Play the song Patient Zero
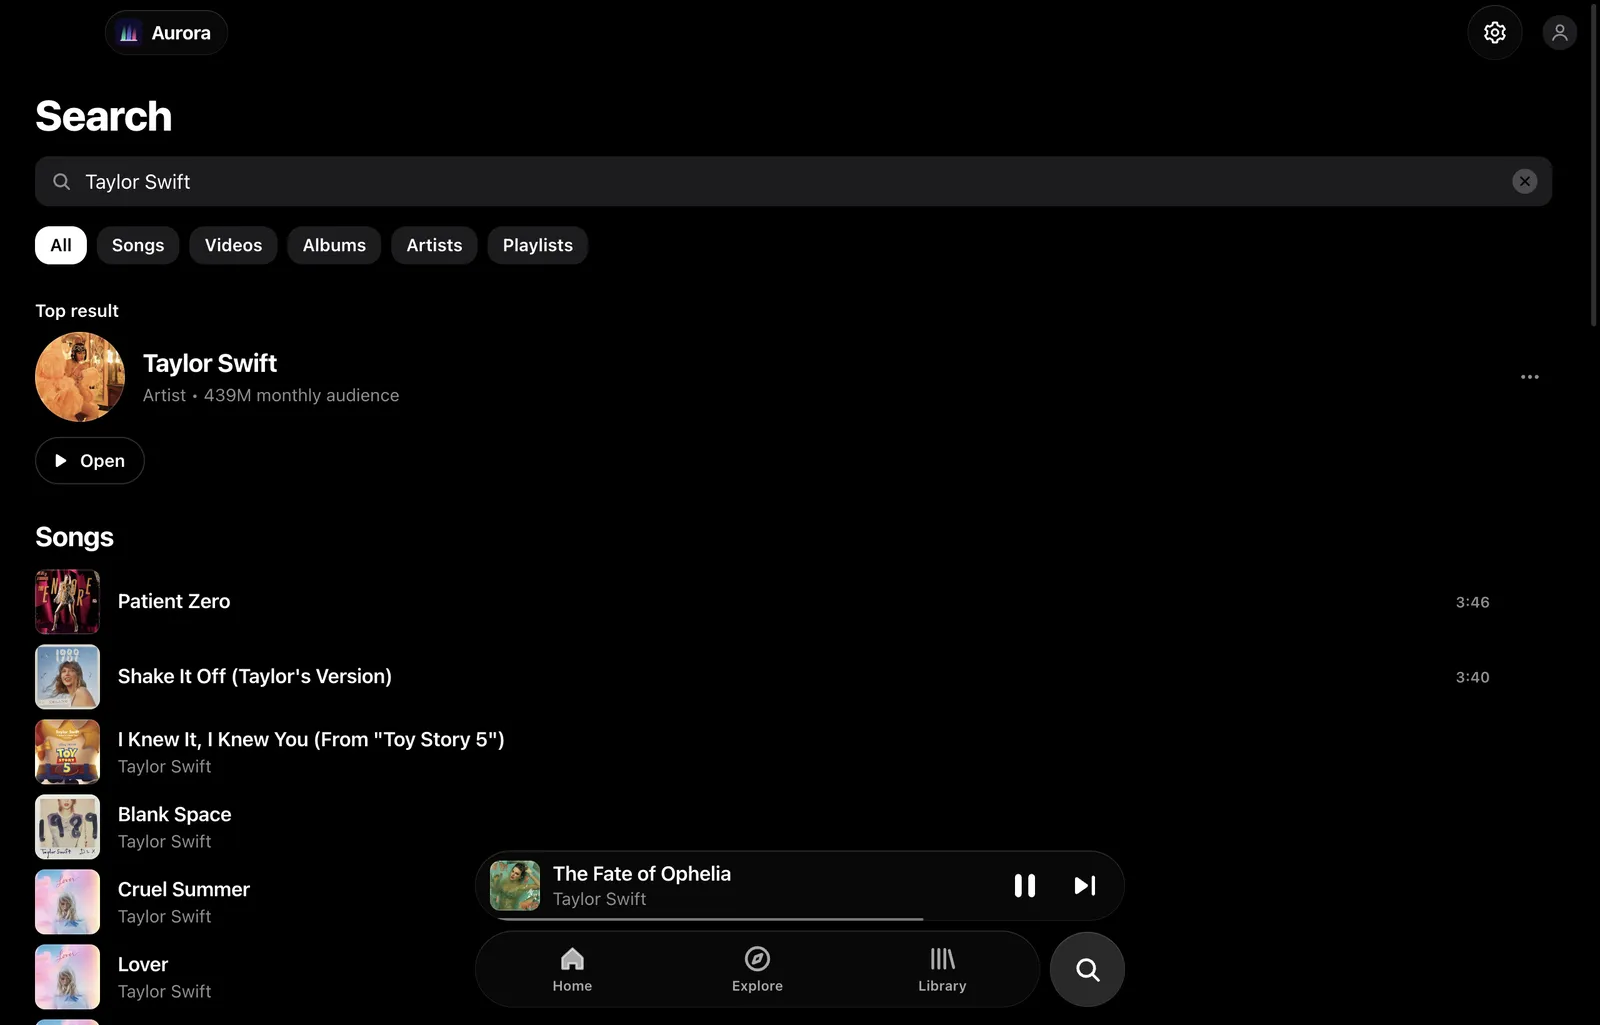Screen dimensions: 1600x1025 coord(174,601)
